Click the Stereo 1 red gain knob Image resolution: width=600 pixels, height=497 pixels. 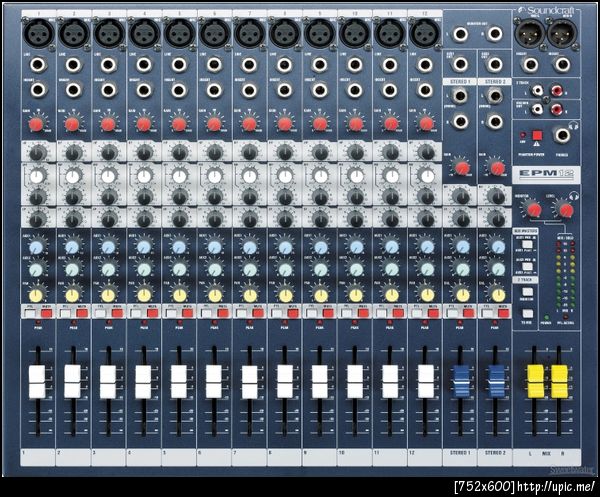point(462,168)
